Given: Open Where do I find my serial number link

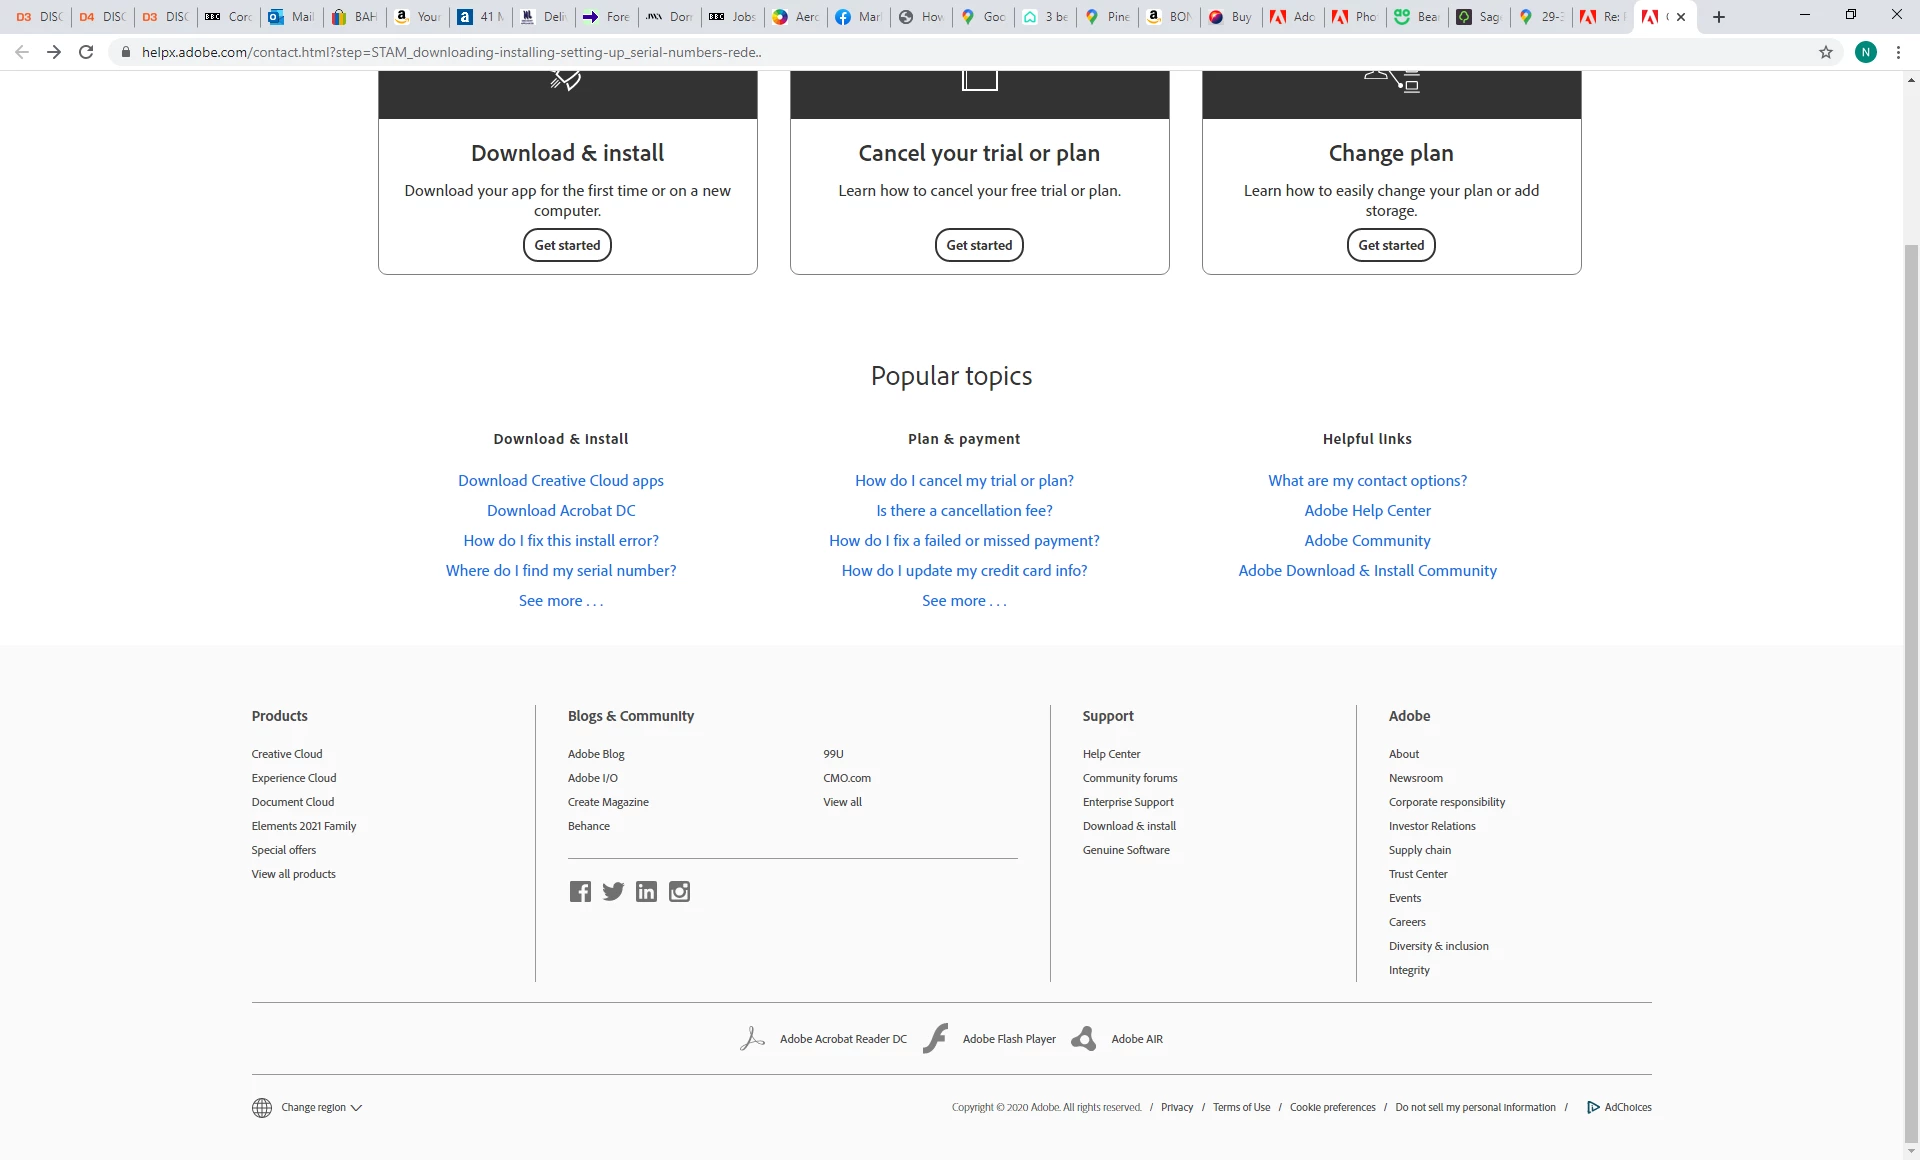Looking at the screenshot, I should pyautogui.click(x=561, y=570).
